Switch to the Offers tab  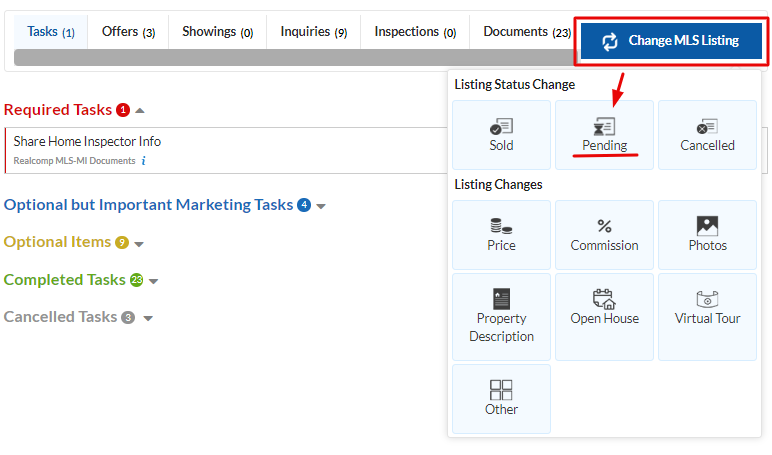click(128, 32)
